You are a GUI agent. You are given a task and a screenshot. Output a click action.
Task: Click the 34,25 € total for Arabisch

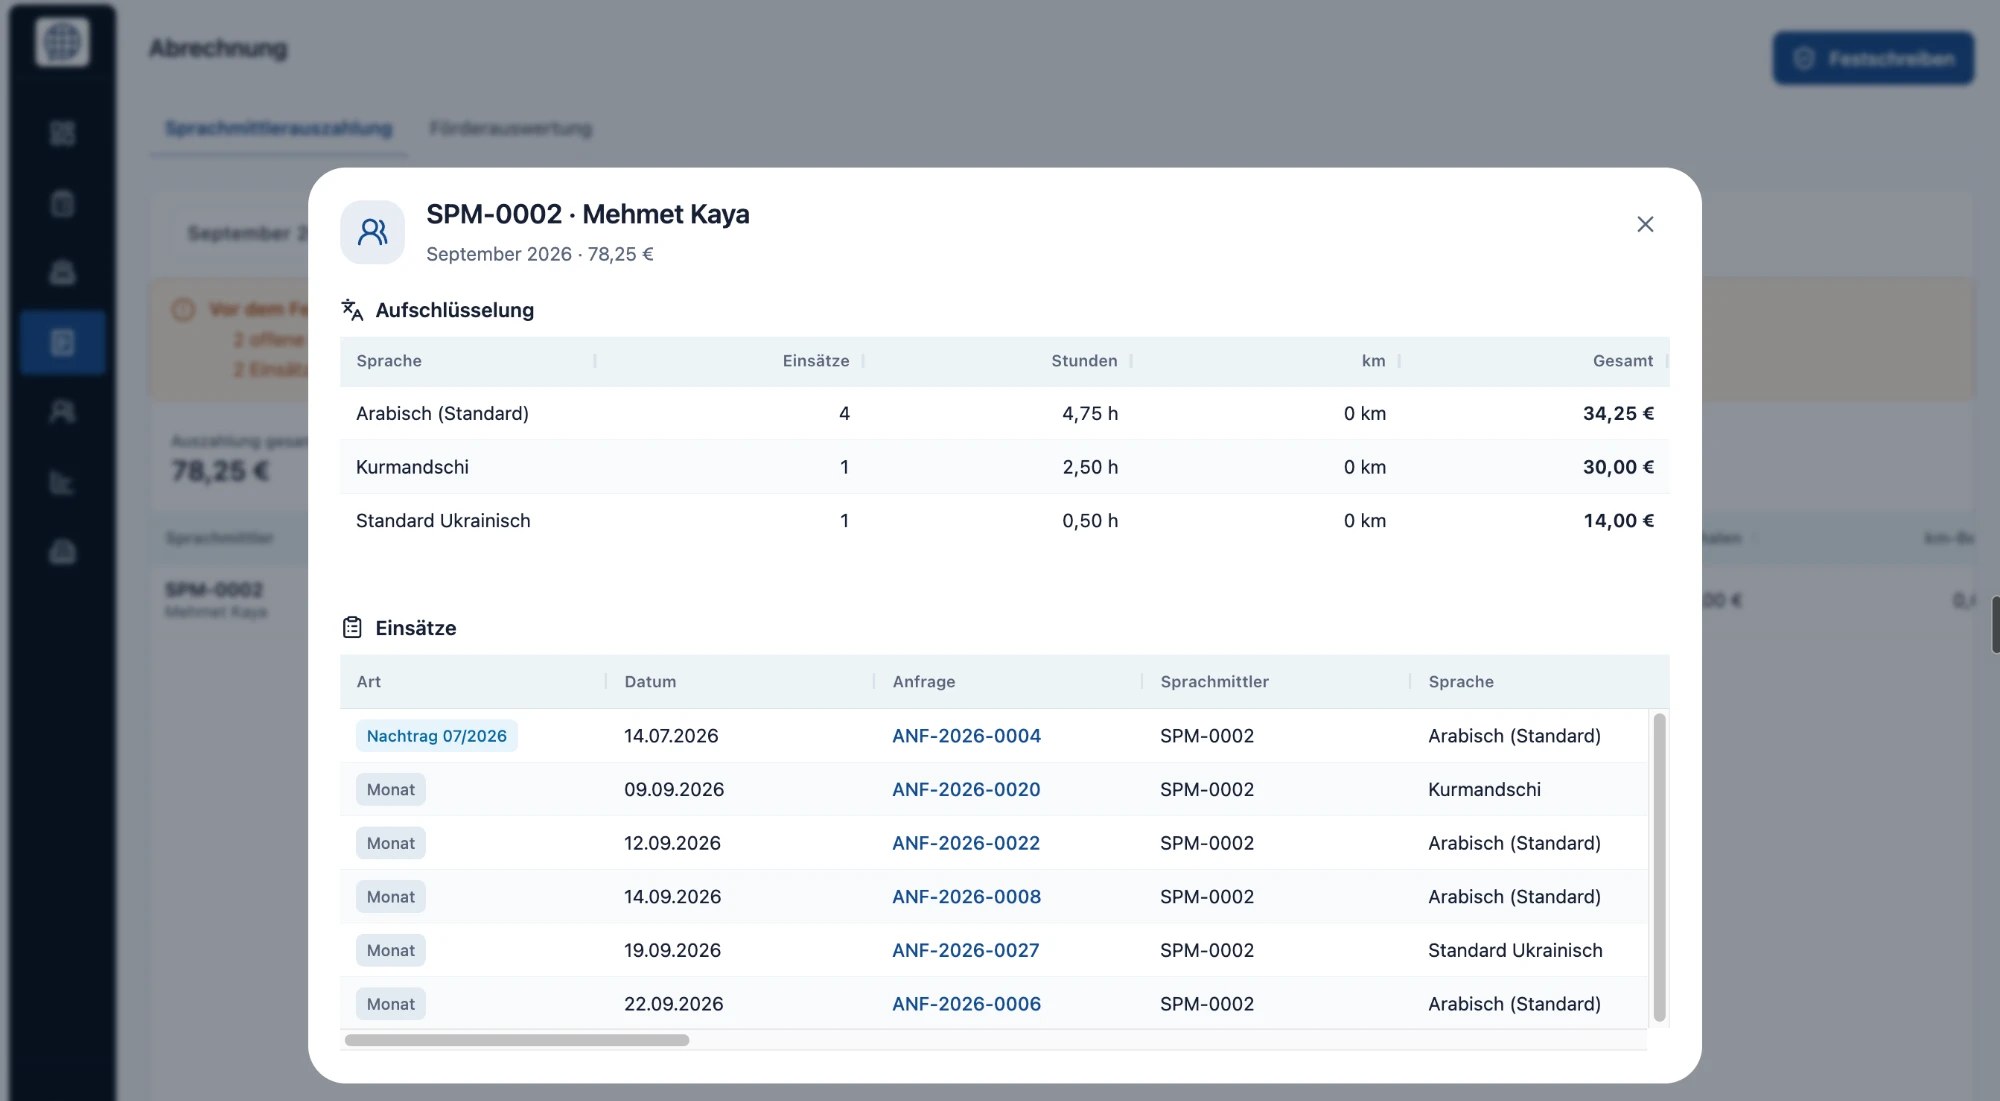coord(1618,414)
